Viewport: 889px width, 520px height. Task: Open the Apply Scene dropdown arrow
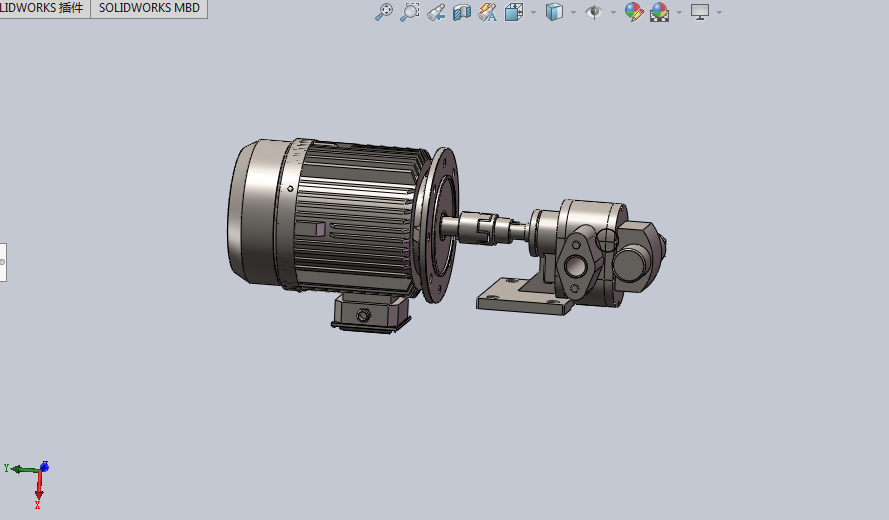pyautogui.click(x=679, y=12)
